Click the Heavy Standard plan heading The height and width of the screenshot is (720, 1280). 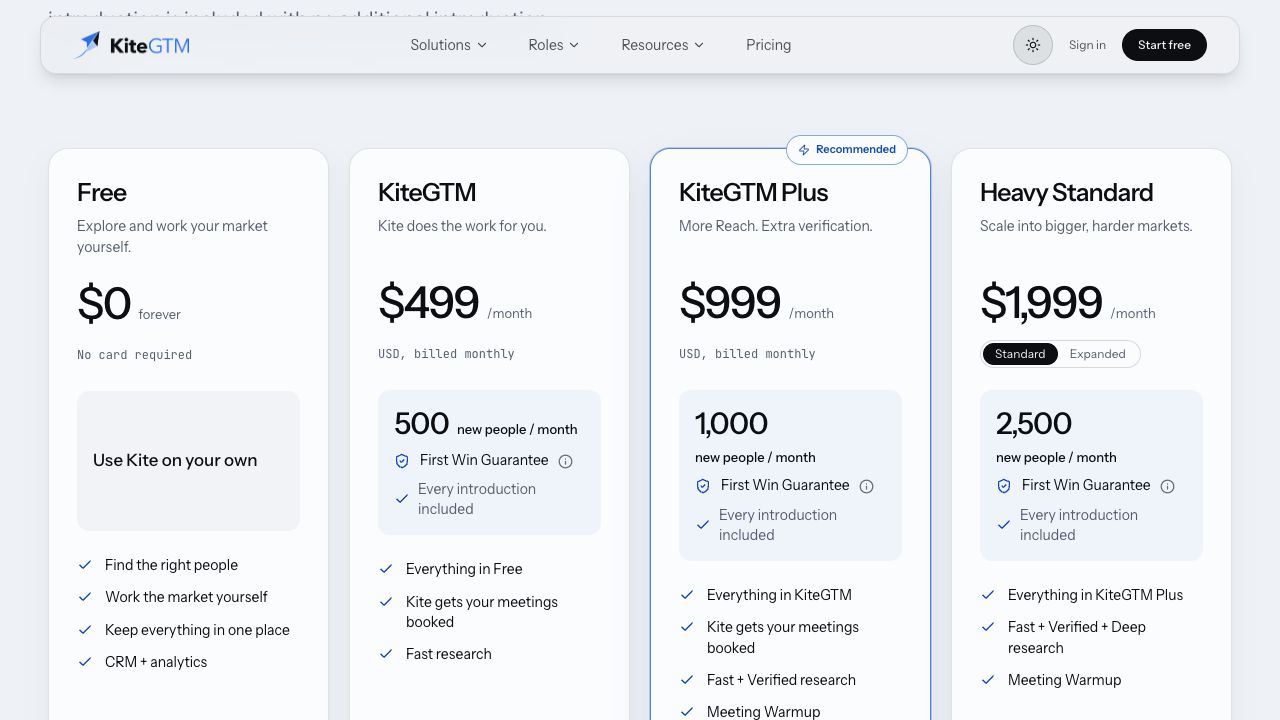coord(1066,192)
